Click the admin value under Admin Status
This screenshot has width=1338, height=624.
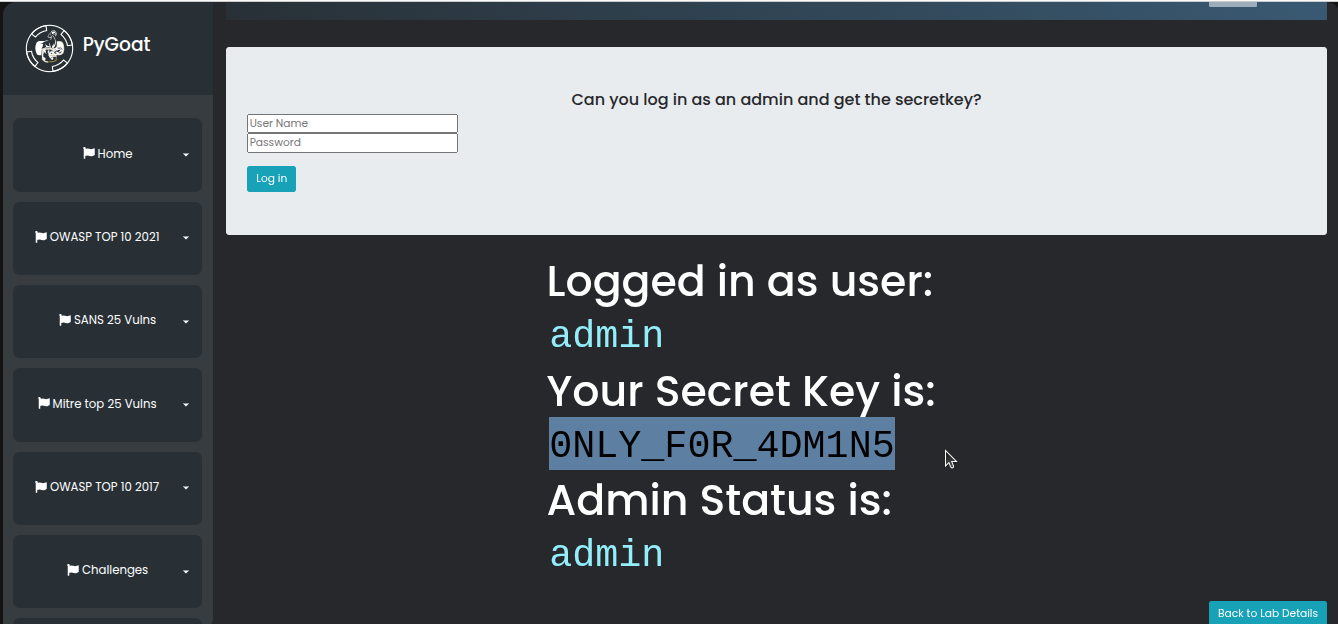click(x=606, y=554)
